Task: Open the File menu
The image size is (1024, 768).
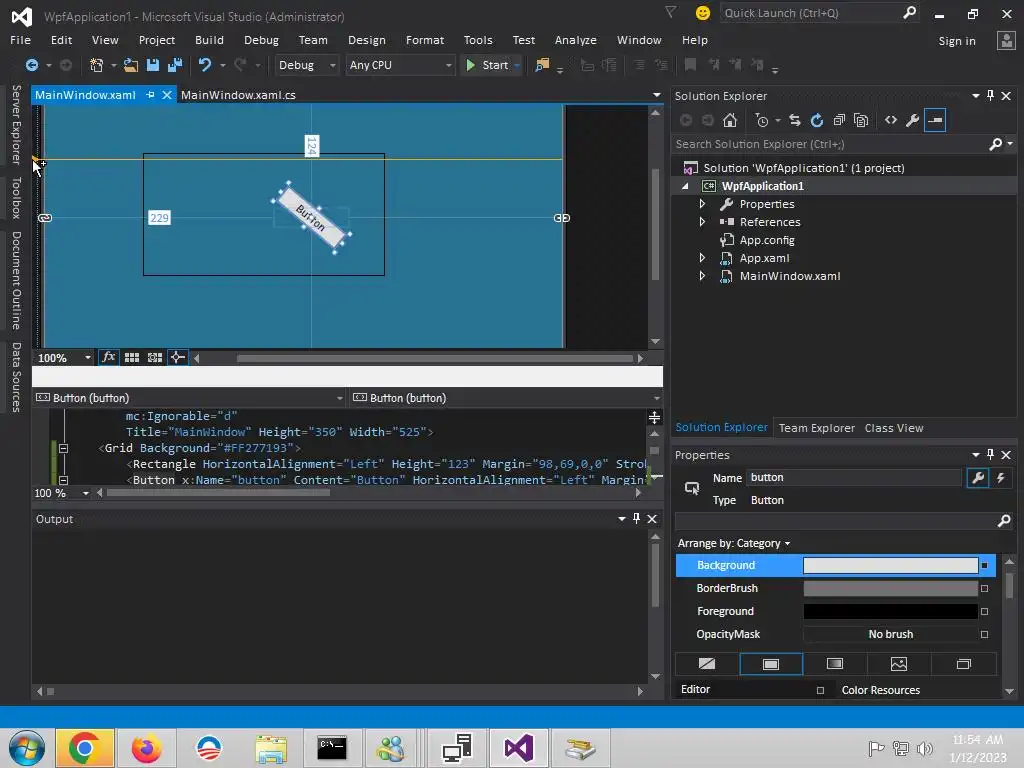Action: 20,40
